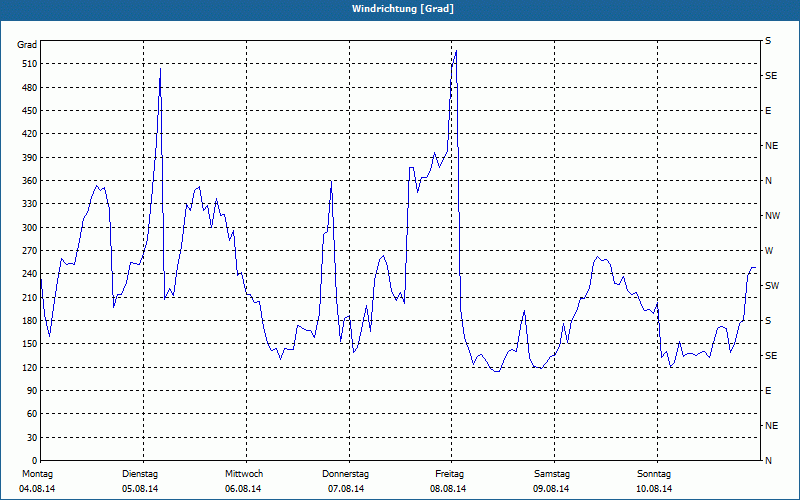Click the 'NW' compass label on the right axis

coord(772,216)
